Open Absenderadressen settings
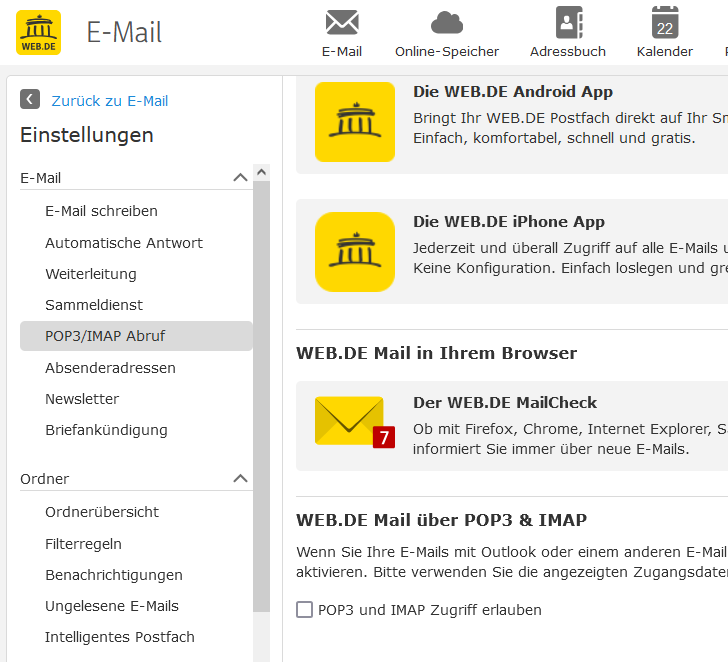 click(x=110, y=368)
